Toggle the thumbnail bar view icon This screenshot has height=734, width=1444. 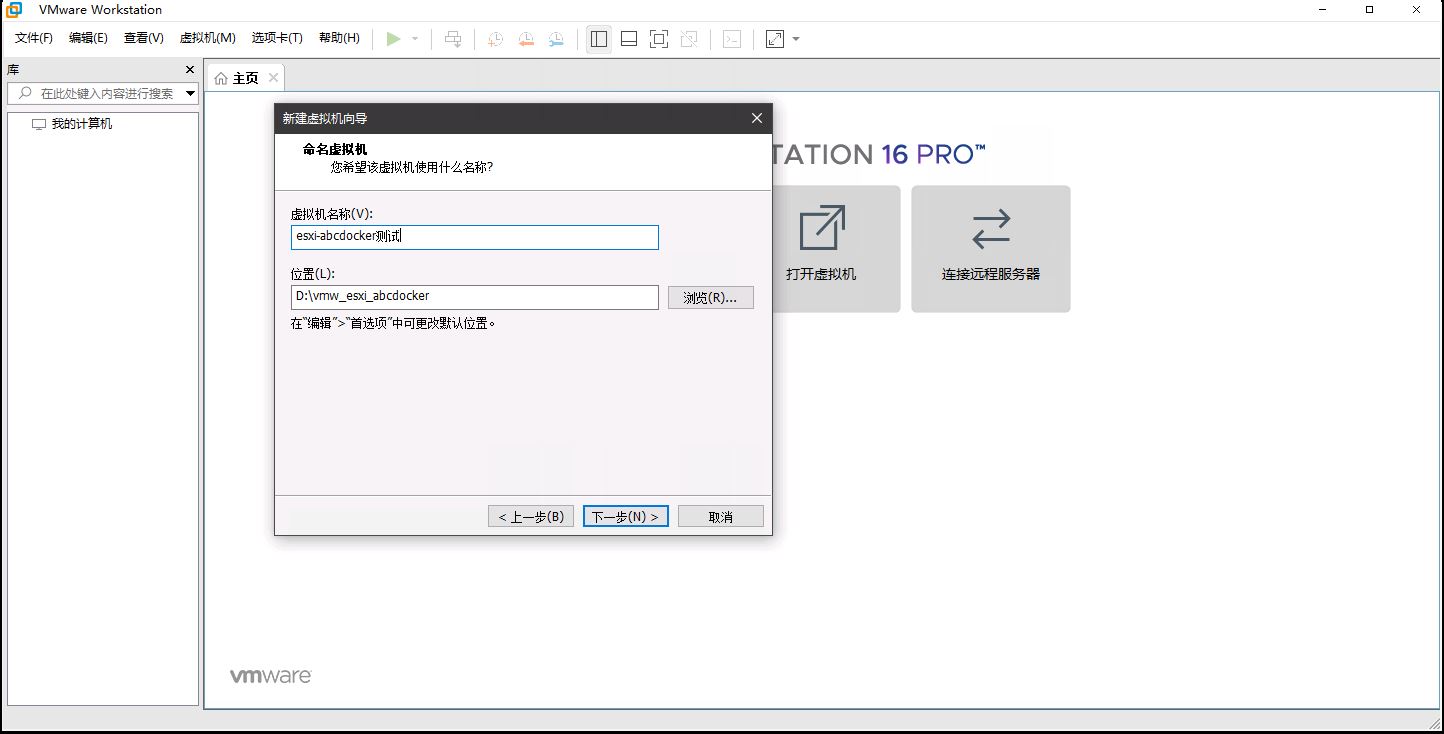click(629, 39)
